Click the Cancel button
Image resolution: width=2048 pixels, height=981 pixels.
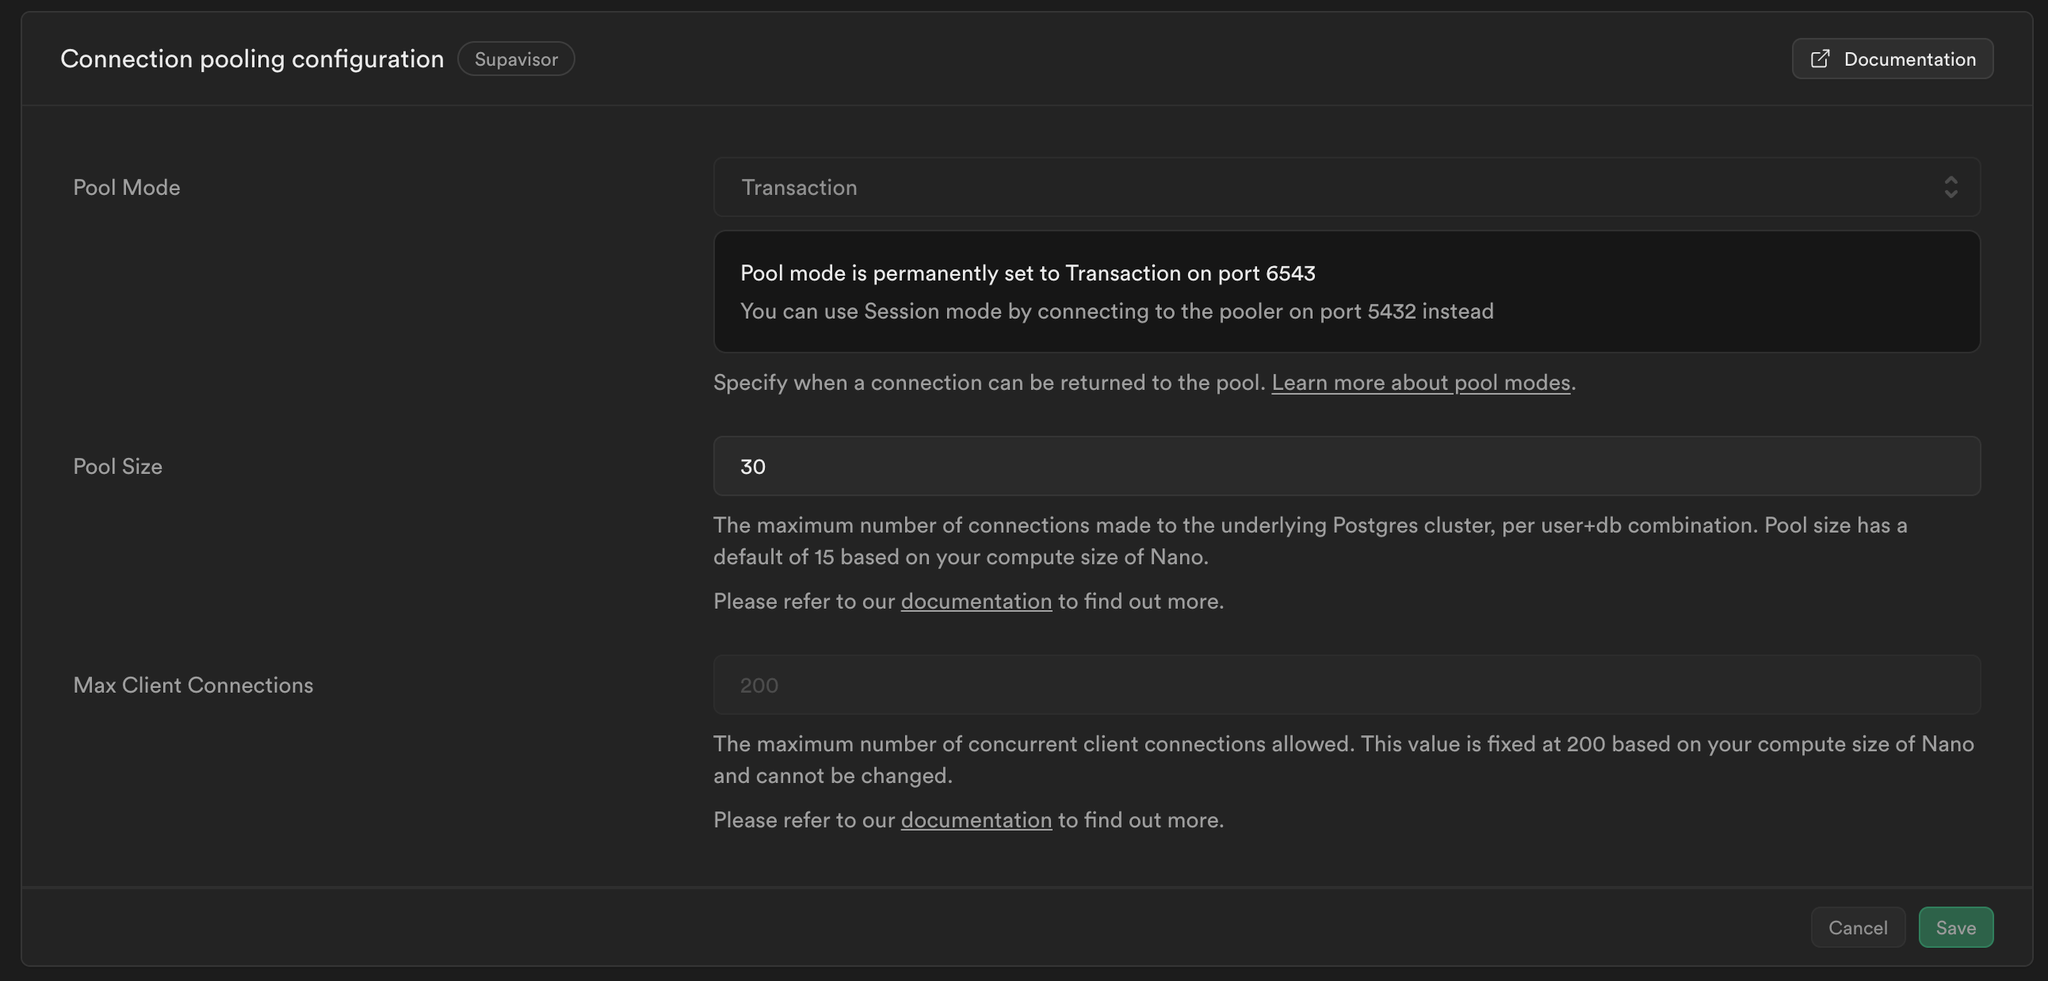(x=1858, y=927)
